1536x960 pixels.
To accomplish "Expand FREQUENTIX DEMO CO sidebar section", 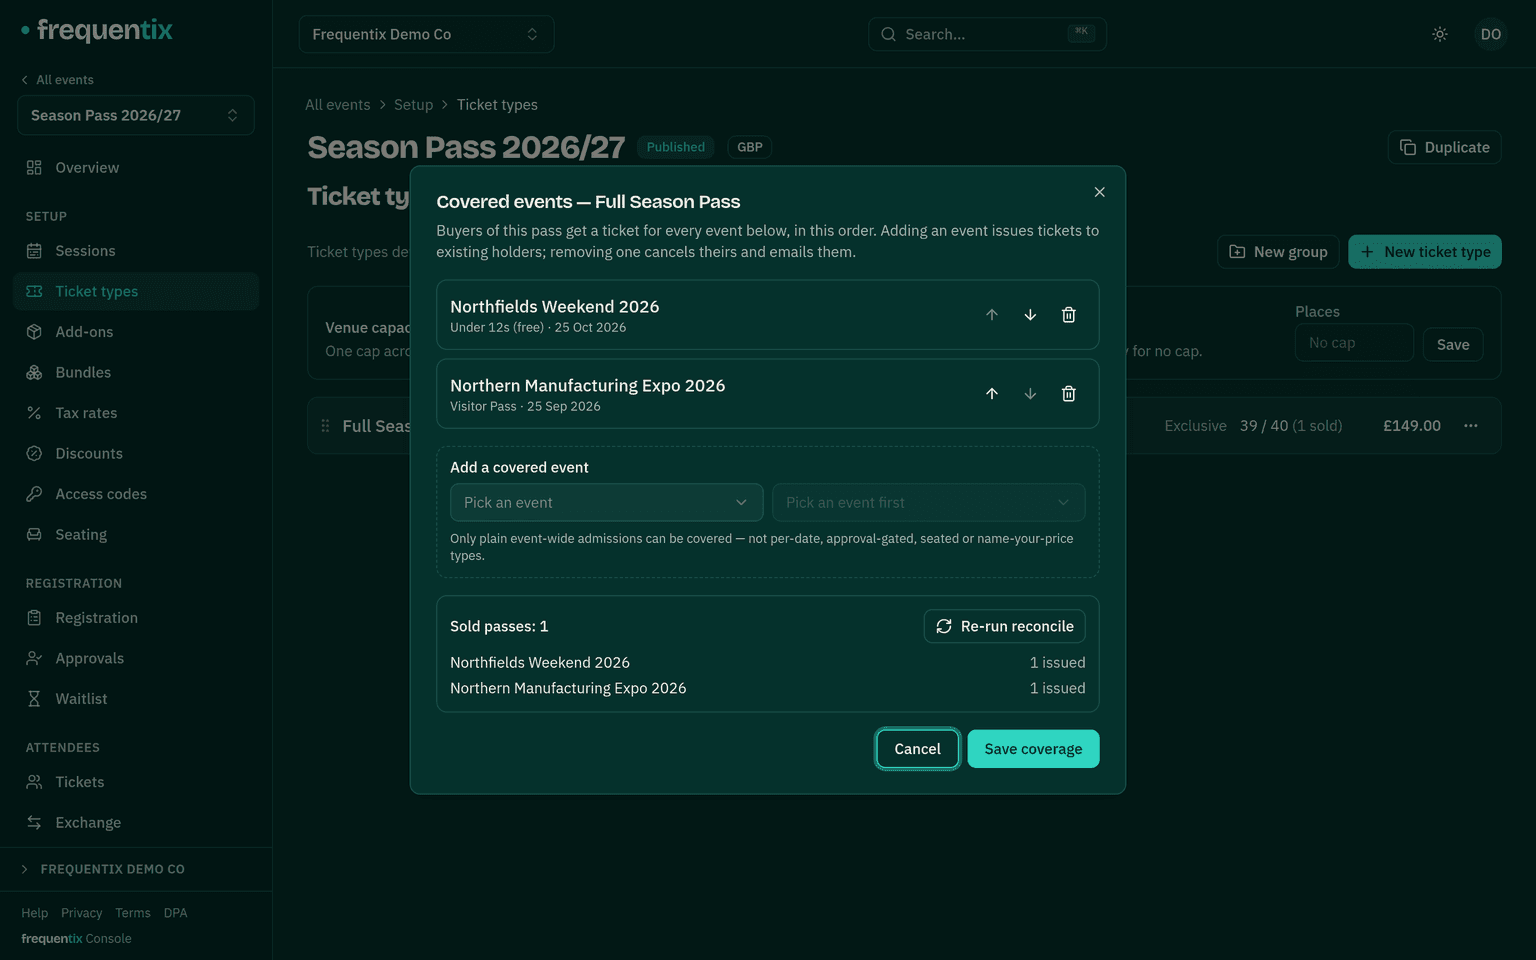I will click(x=136, y=869).
